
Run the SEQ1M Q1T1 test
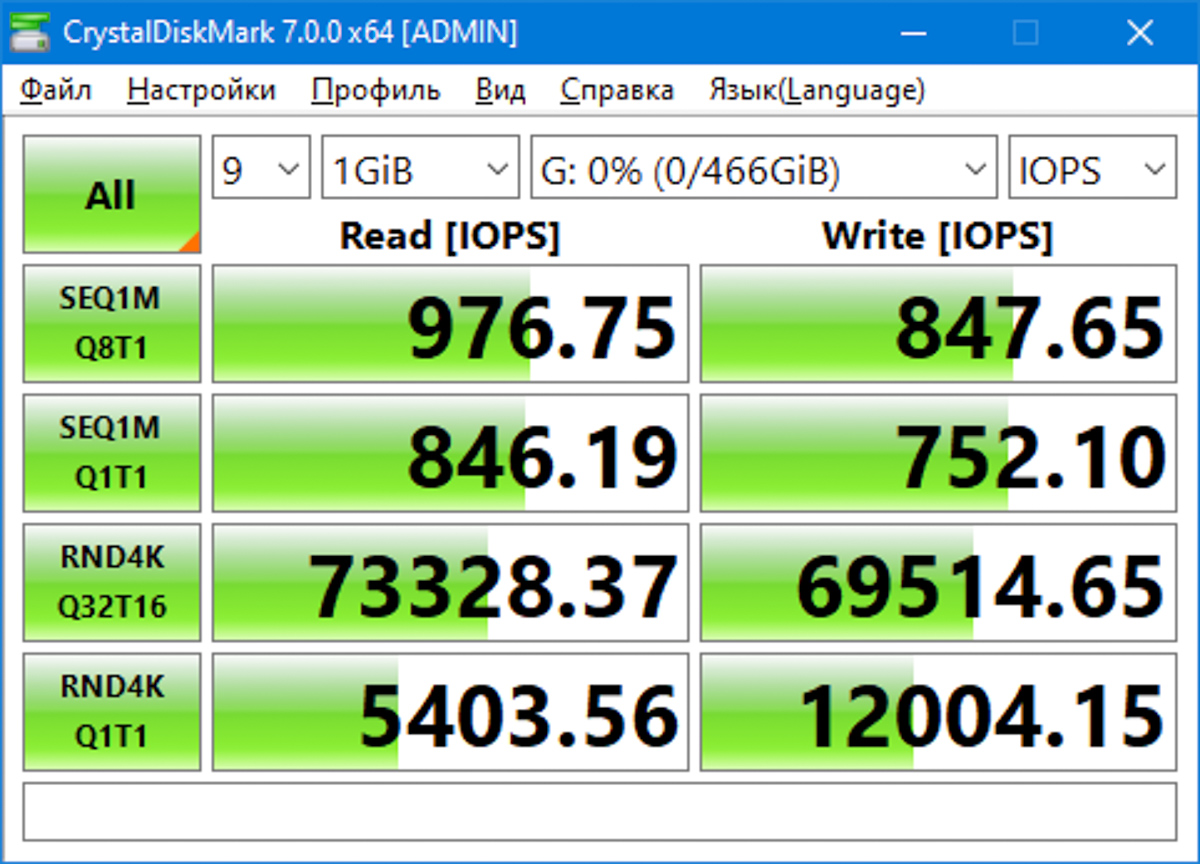[112, 453]
